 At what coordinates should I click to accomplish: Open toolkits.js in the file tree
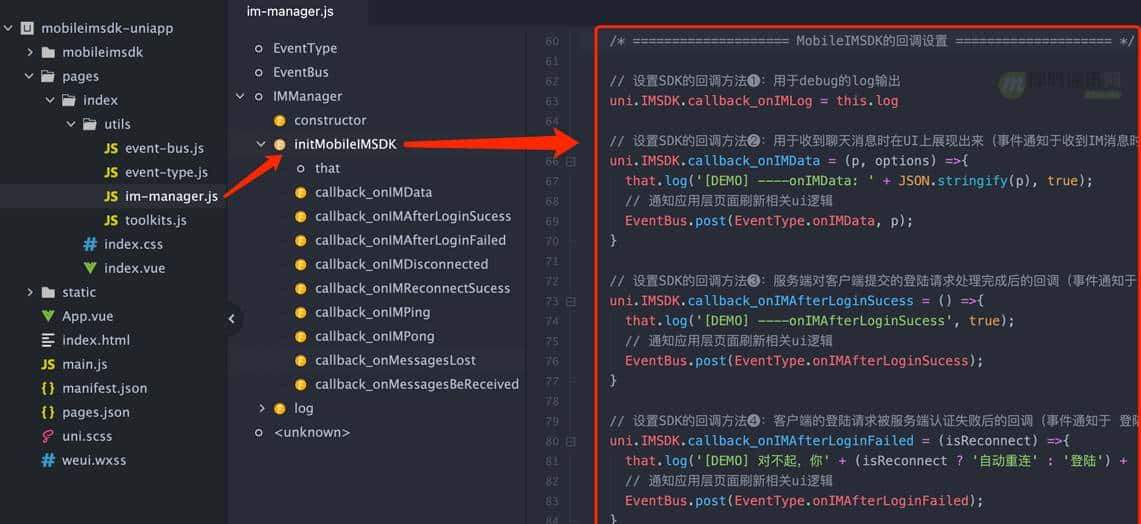point(156,220)
